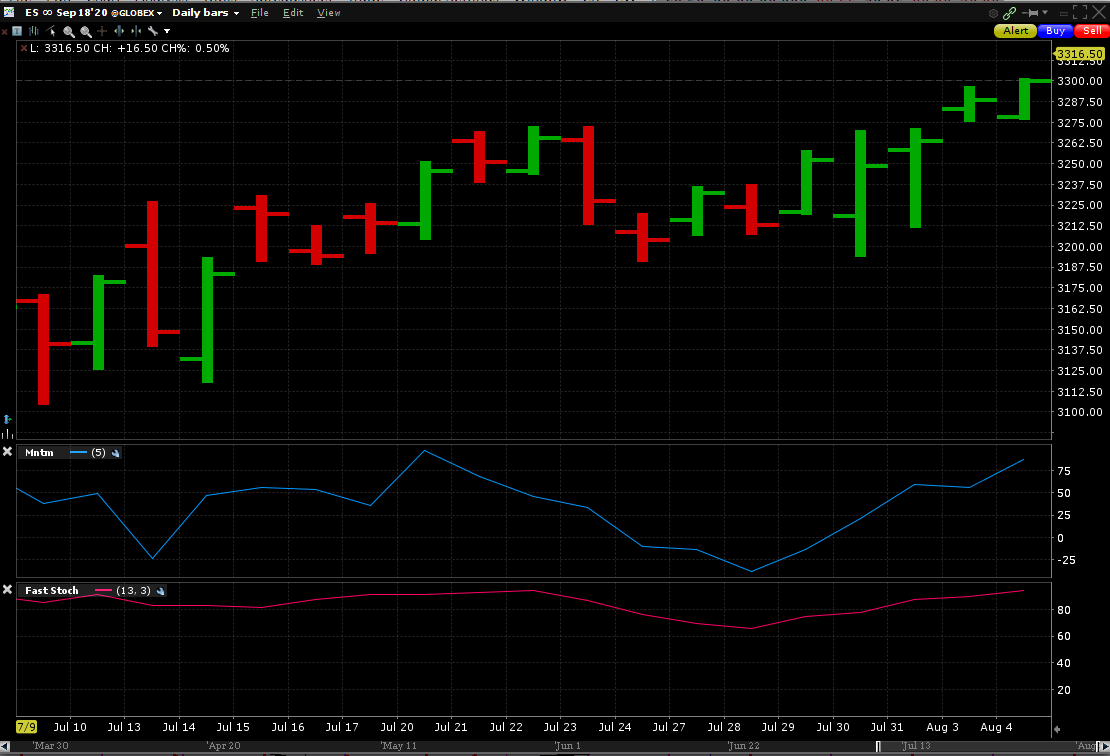Click the 'Jun 22 timeline marker

[x=744, y=746]
